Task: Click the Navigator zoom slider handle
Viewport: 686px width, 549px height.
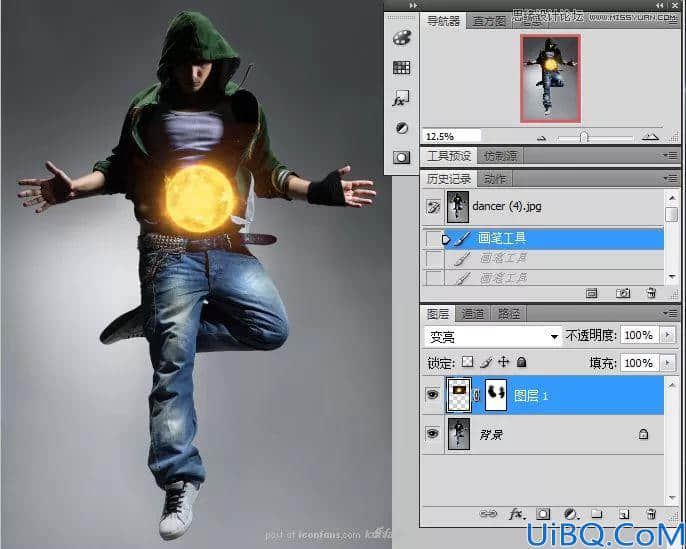Action: (x=583, y=137)
